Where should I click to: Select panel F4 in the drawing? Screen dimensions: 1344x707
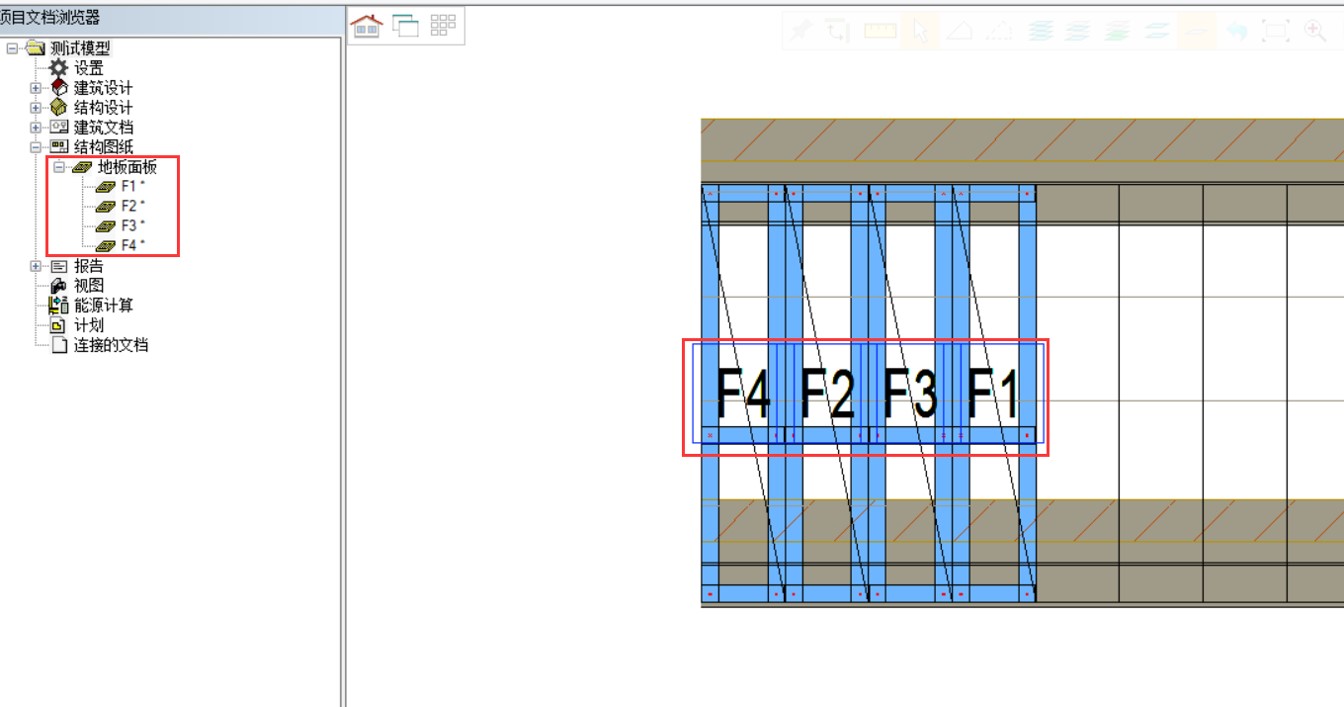[744, 393]
